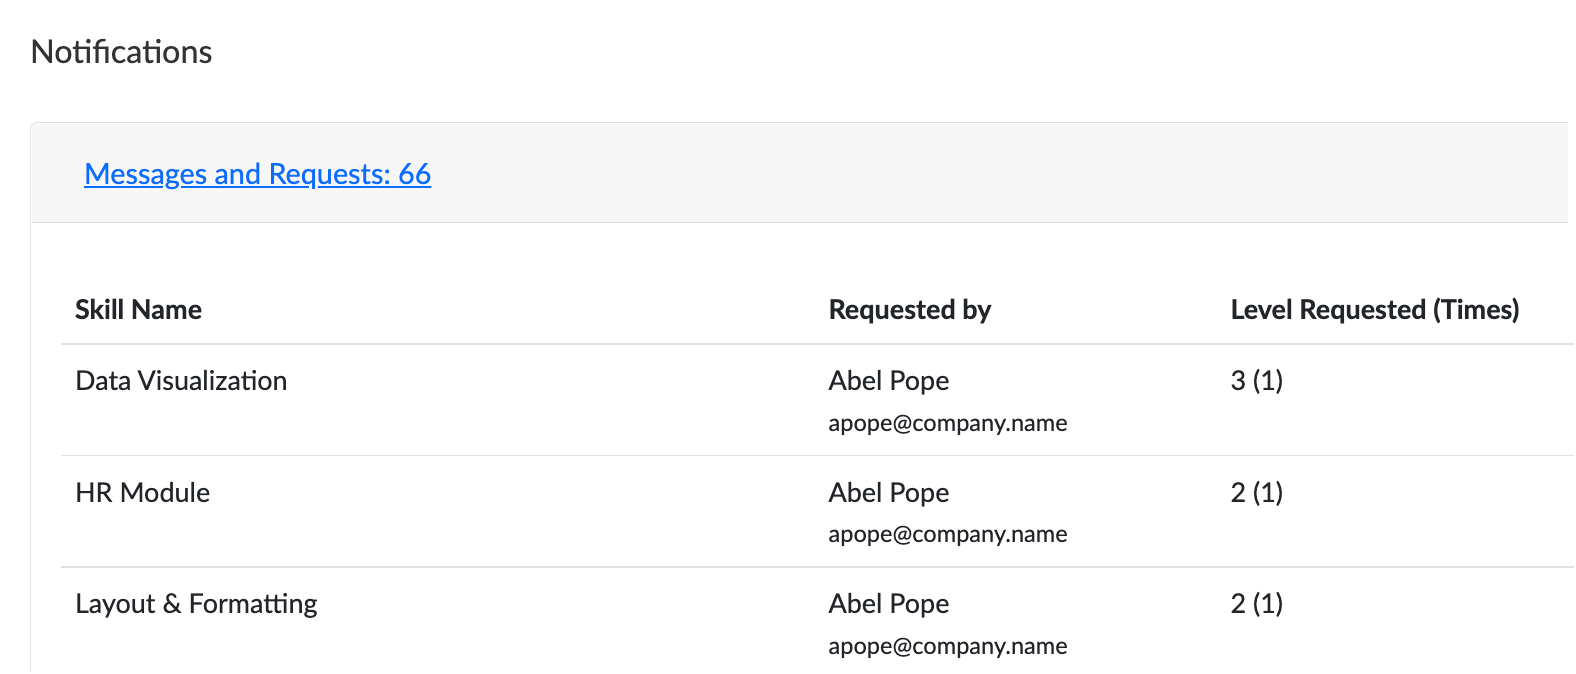Screen dimensions: 1576x674
Task: Click the 3 (1) level for Data Visualization
Action: 1257,381
